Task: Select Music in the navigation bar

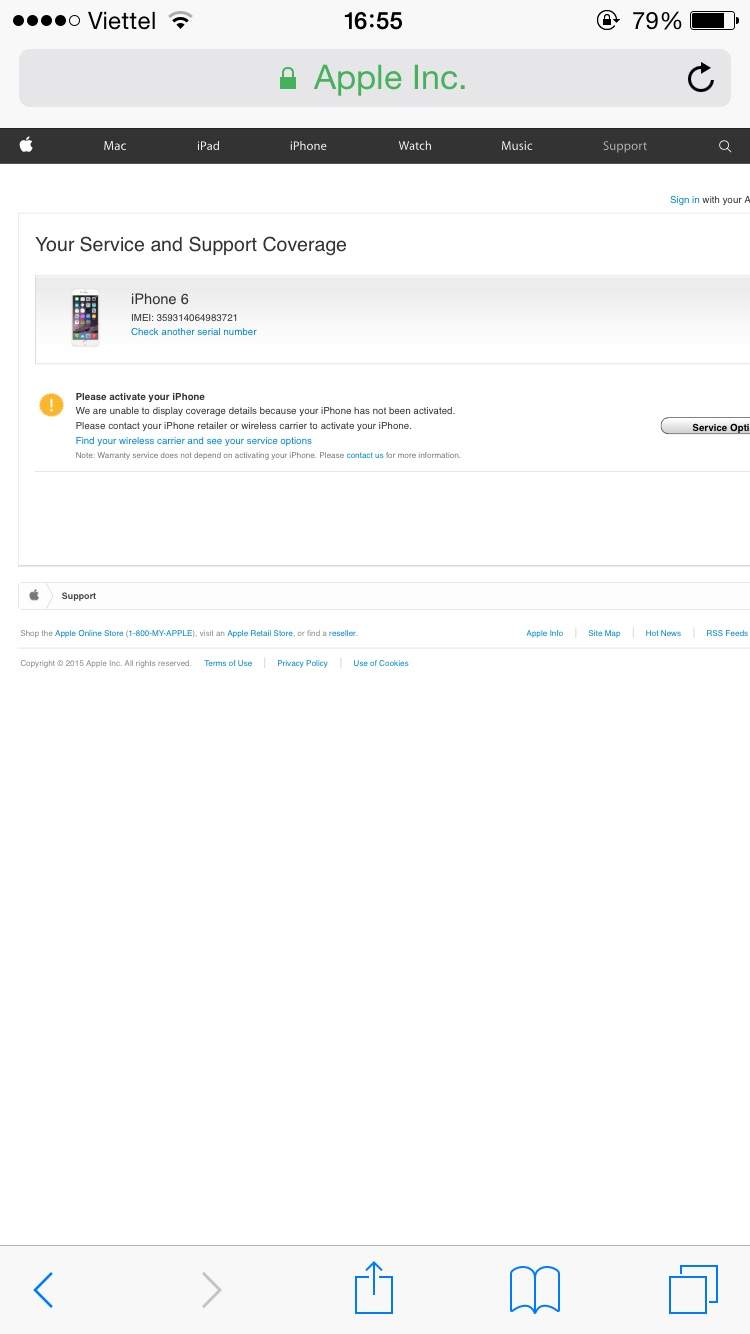Action: point(517,146)
